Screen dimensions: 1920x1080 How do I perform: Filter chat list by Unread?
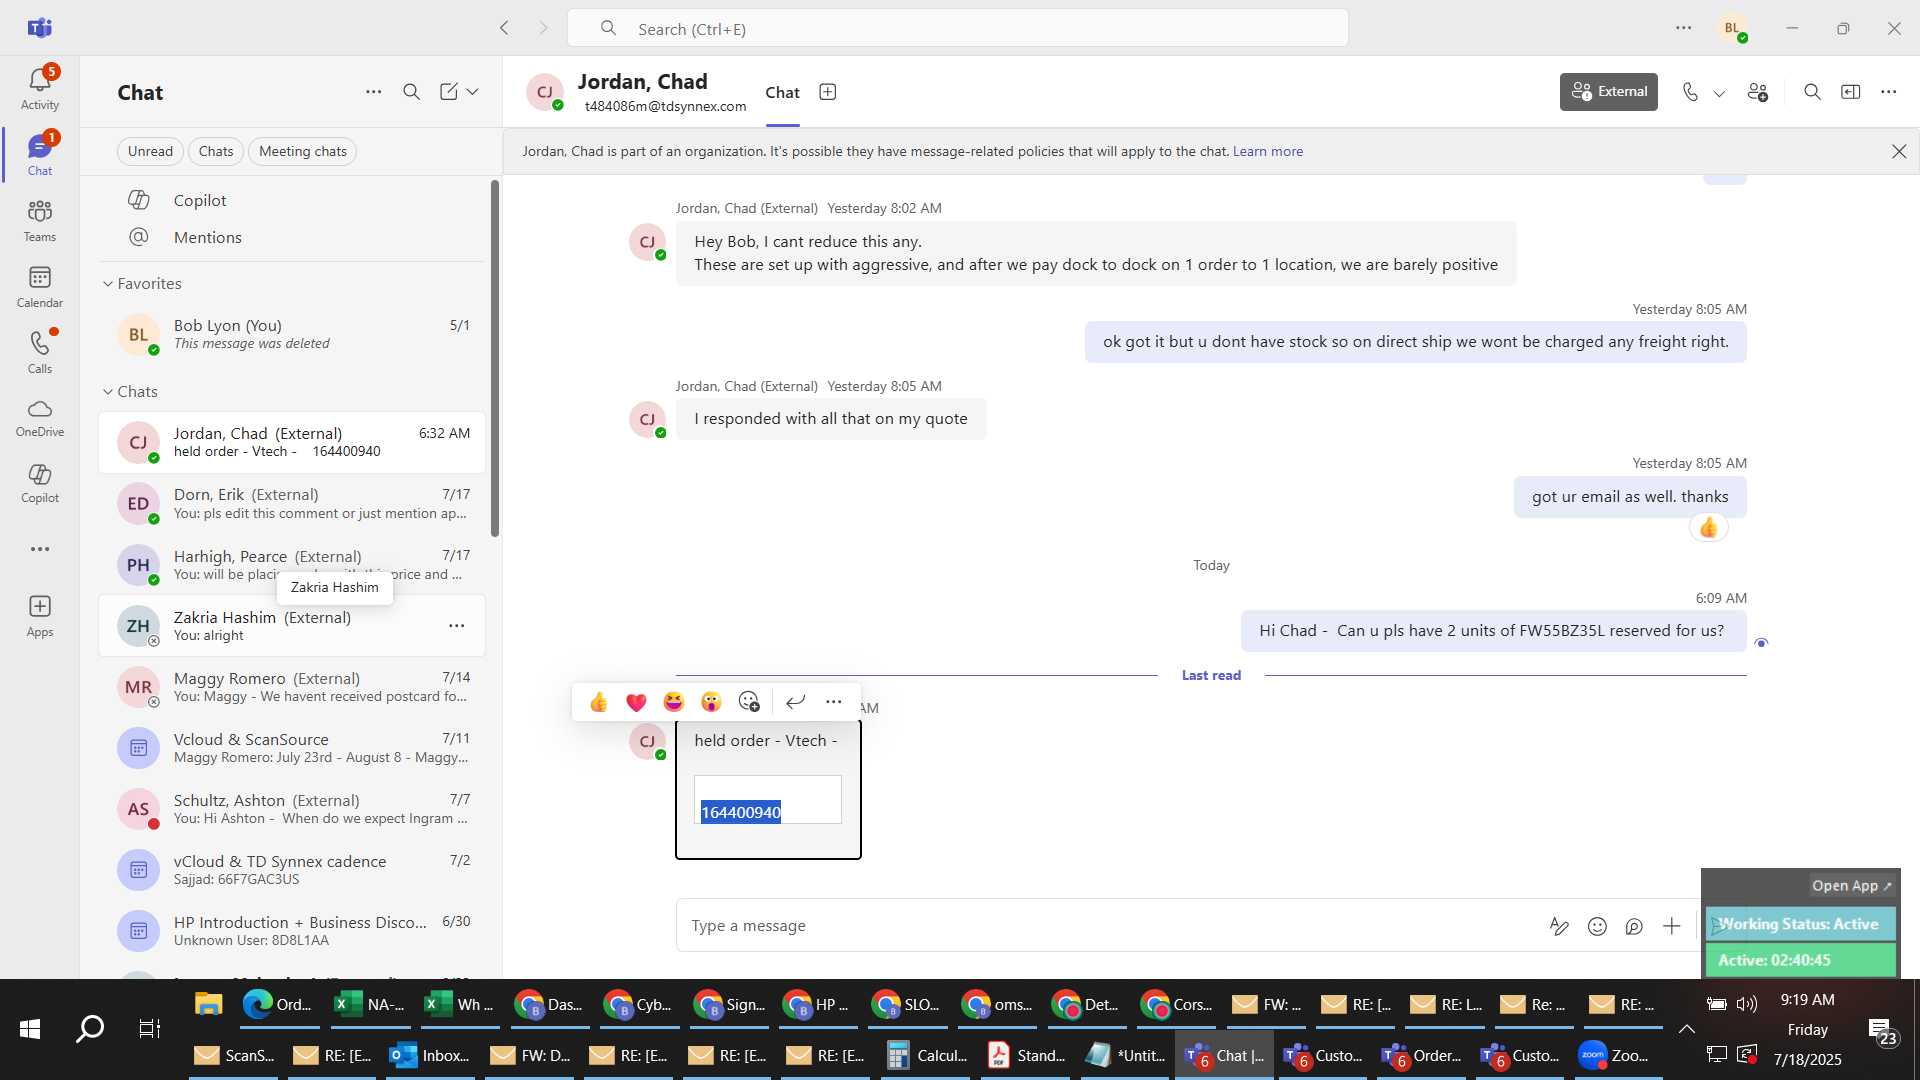click(x=150, y=151)
